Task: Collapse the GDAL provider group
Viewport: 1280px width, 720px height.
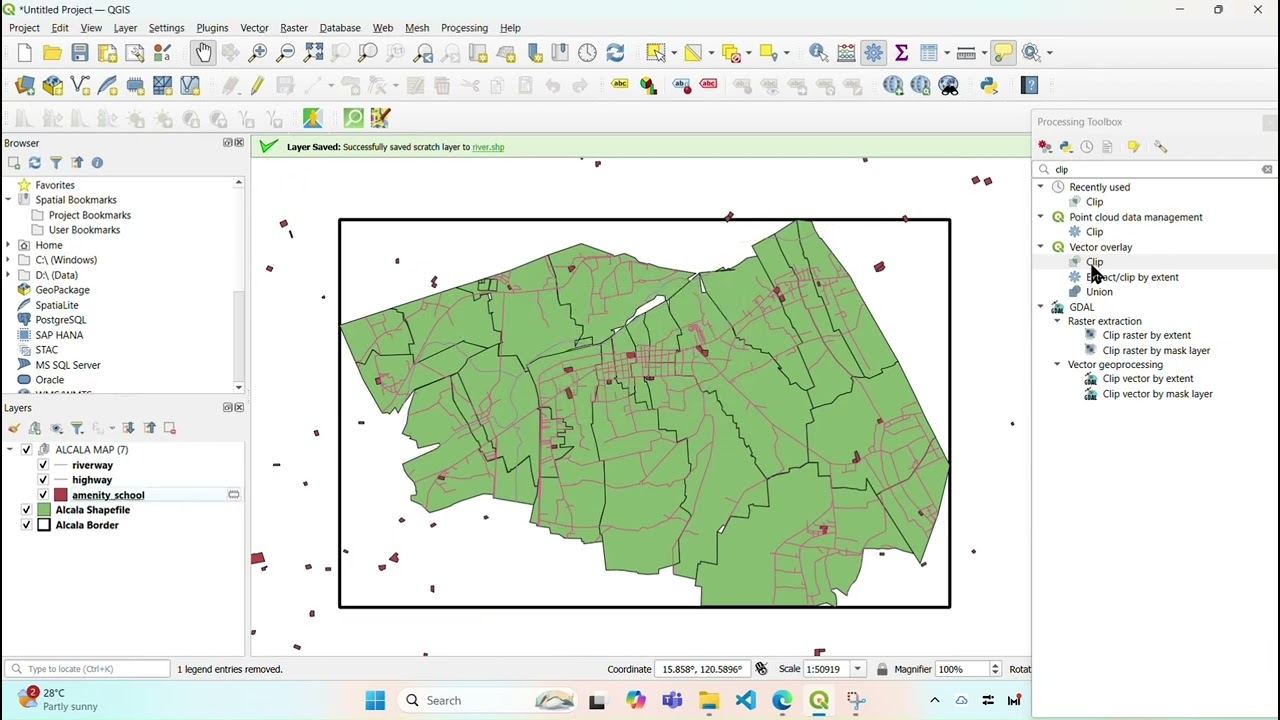Action: click(x=1041, y=307)
